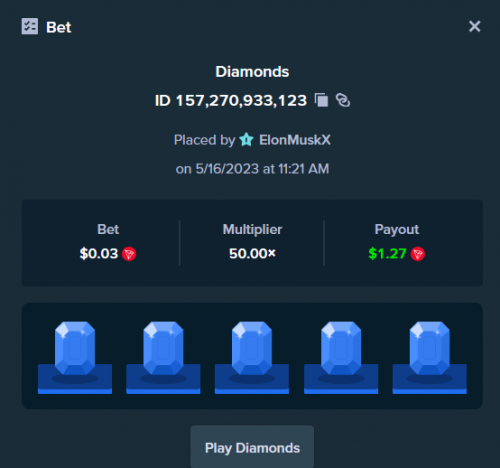Click the $0.03 bet amount
The image size is (500, 468).
coord(99,254)
